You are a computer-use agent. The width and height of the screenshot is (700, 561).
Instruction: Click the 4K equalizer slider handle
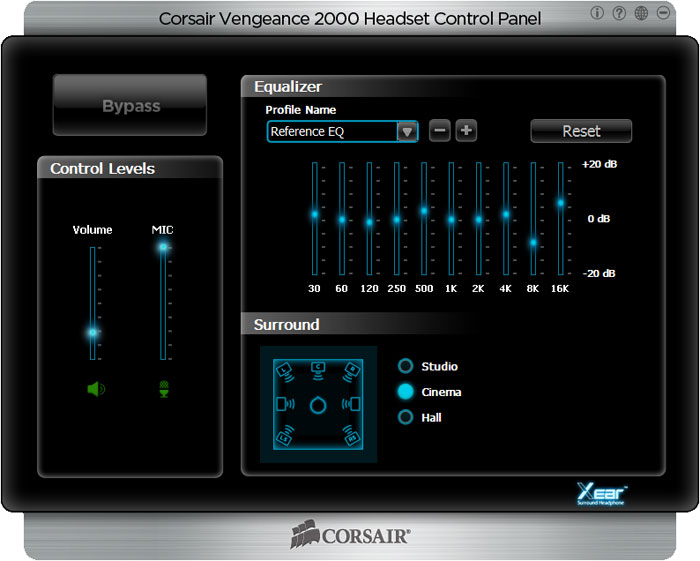pos(506,214)
